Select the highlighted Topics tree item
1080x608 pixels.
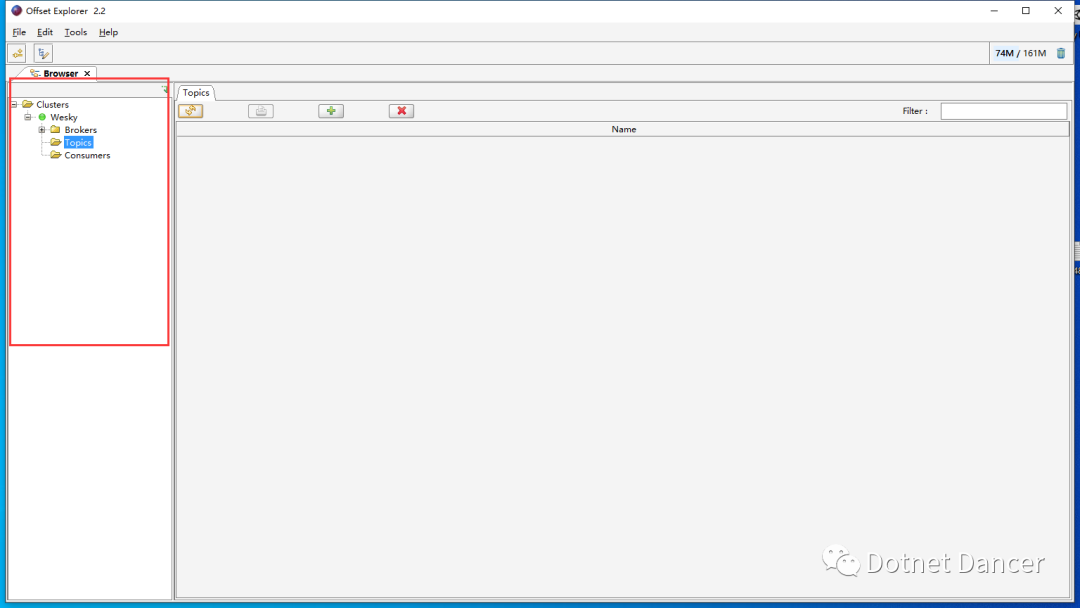[x=78, y=143]
